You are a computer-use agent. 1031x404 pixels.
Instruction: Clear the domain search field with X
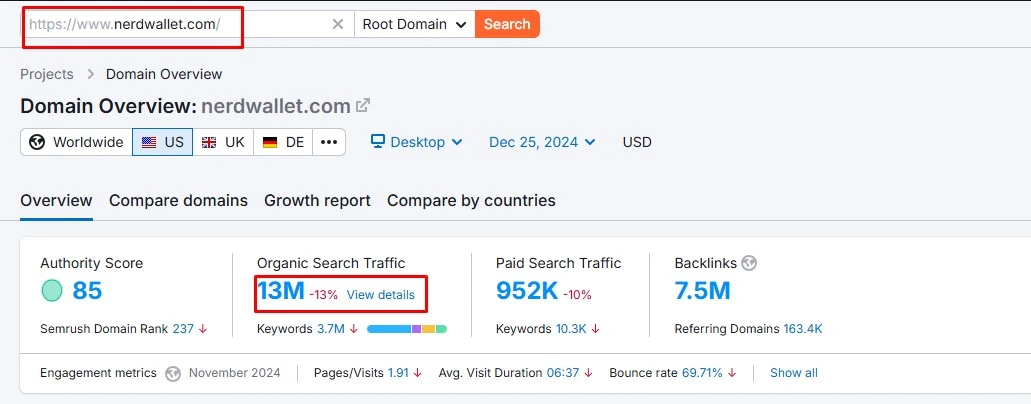click(337, 24)
